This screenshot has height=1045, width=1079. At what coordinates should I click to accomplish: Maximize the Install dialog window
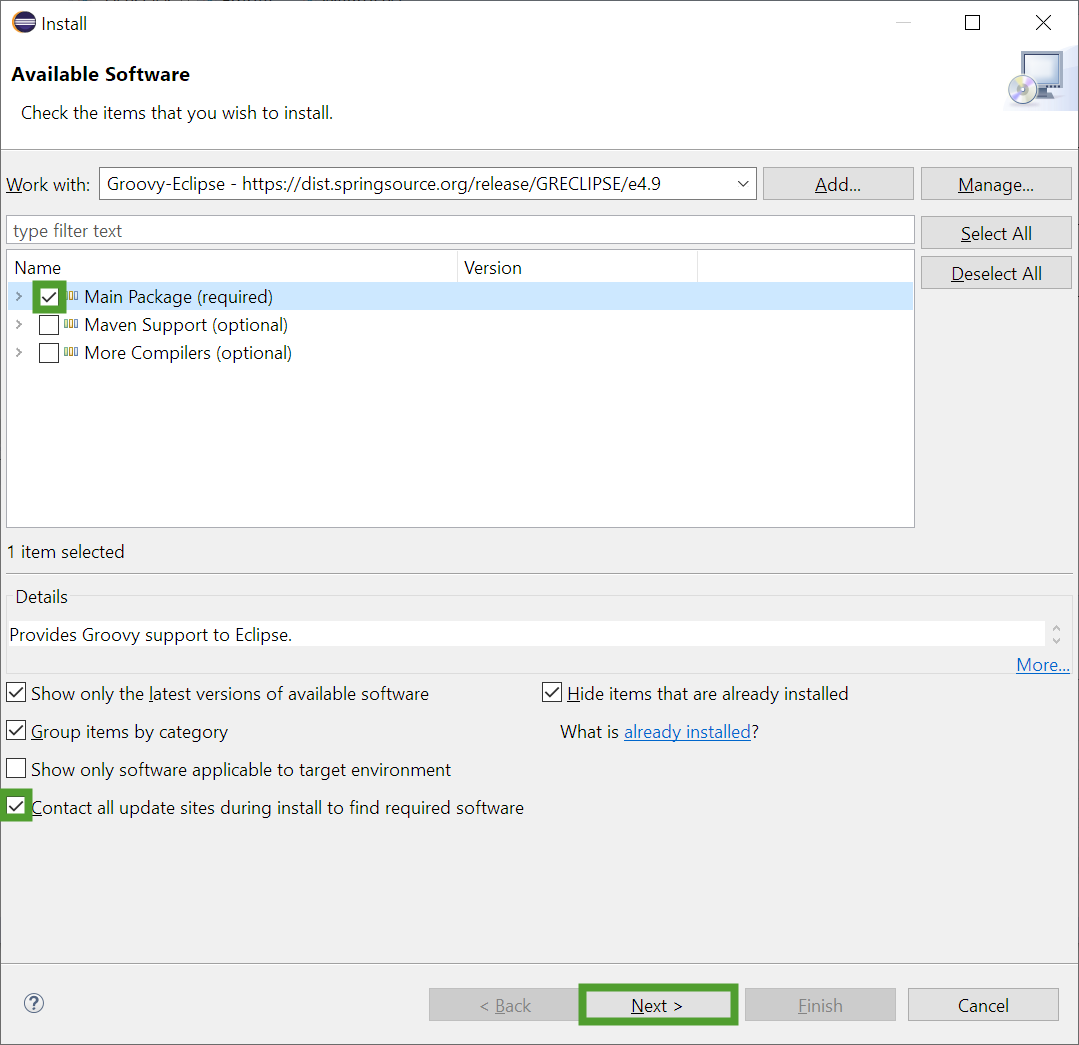coord(972,23)
